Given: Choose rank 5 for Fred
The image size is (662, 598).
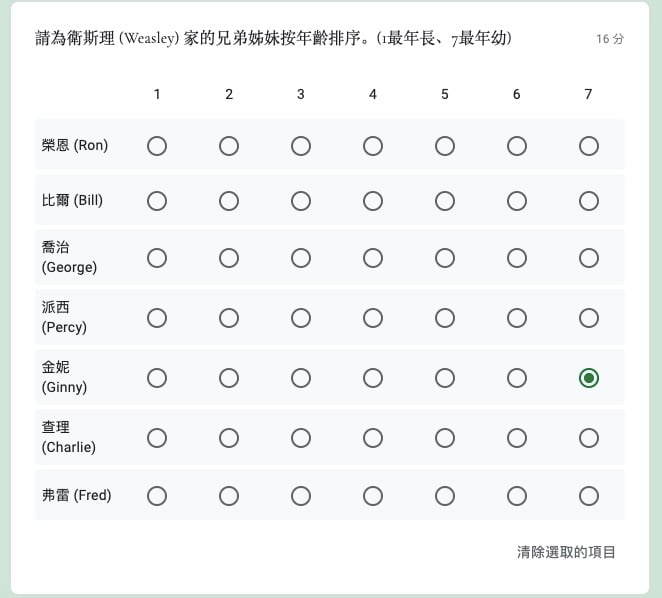Looking at the screenshot, I should pos(445,496).
